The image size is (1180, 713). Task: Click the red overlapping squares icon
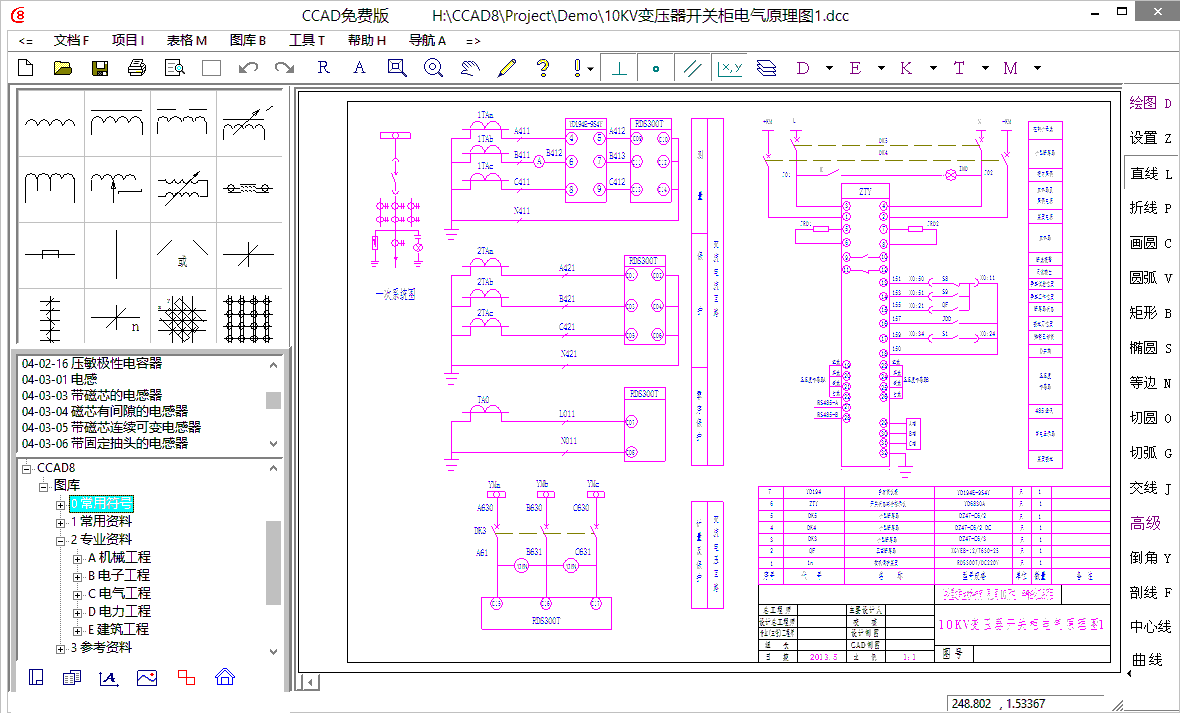(x=186, y=677)
